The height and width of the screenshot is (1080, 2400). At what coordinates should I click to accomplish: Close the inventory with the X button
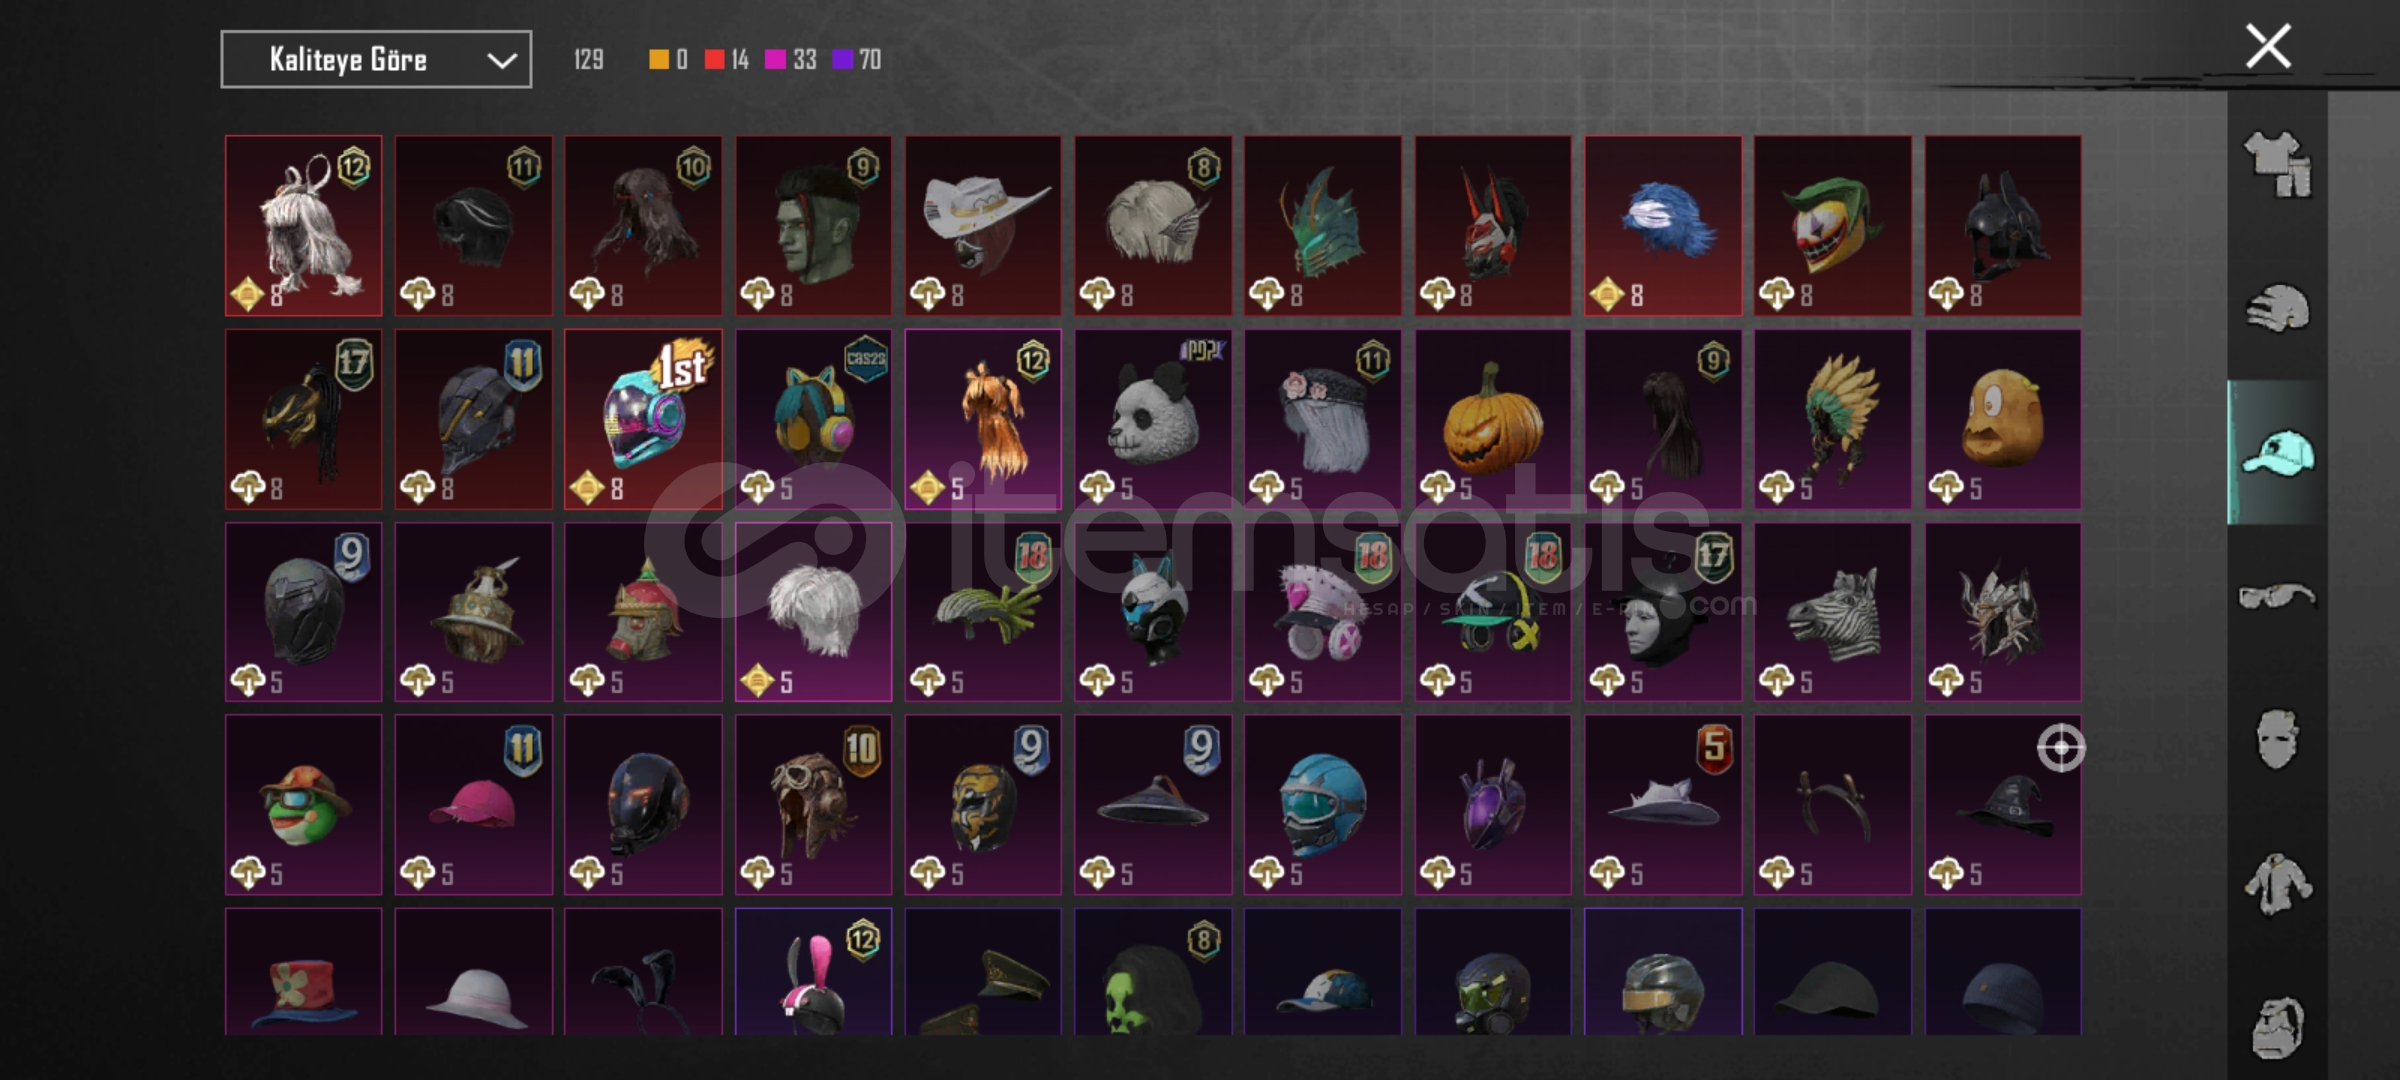[2268, 46]
